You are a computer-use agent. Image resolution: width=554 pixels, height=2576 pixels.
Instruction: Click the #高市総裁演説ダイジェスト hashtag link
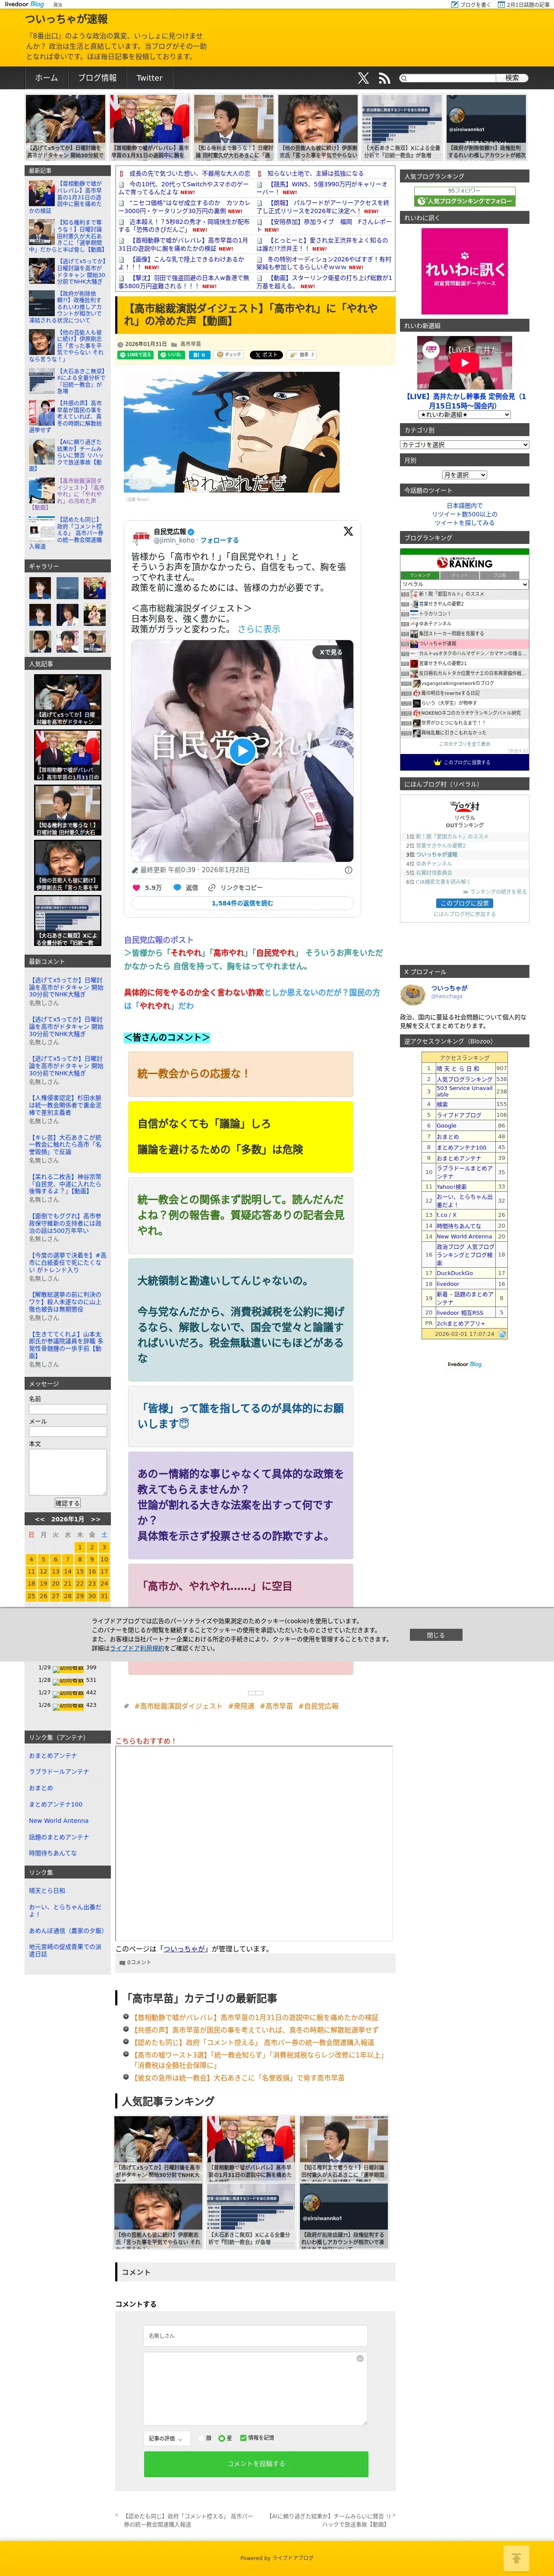click(x=178, y=1706)
